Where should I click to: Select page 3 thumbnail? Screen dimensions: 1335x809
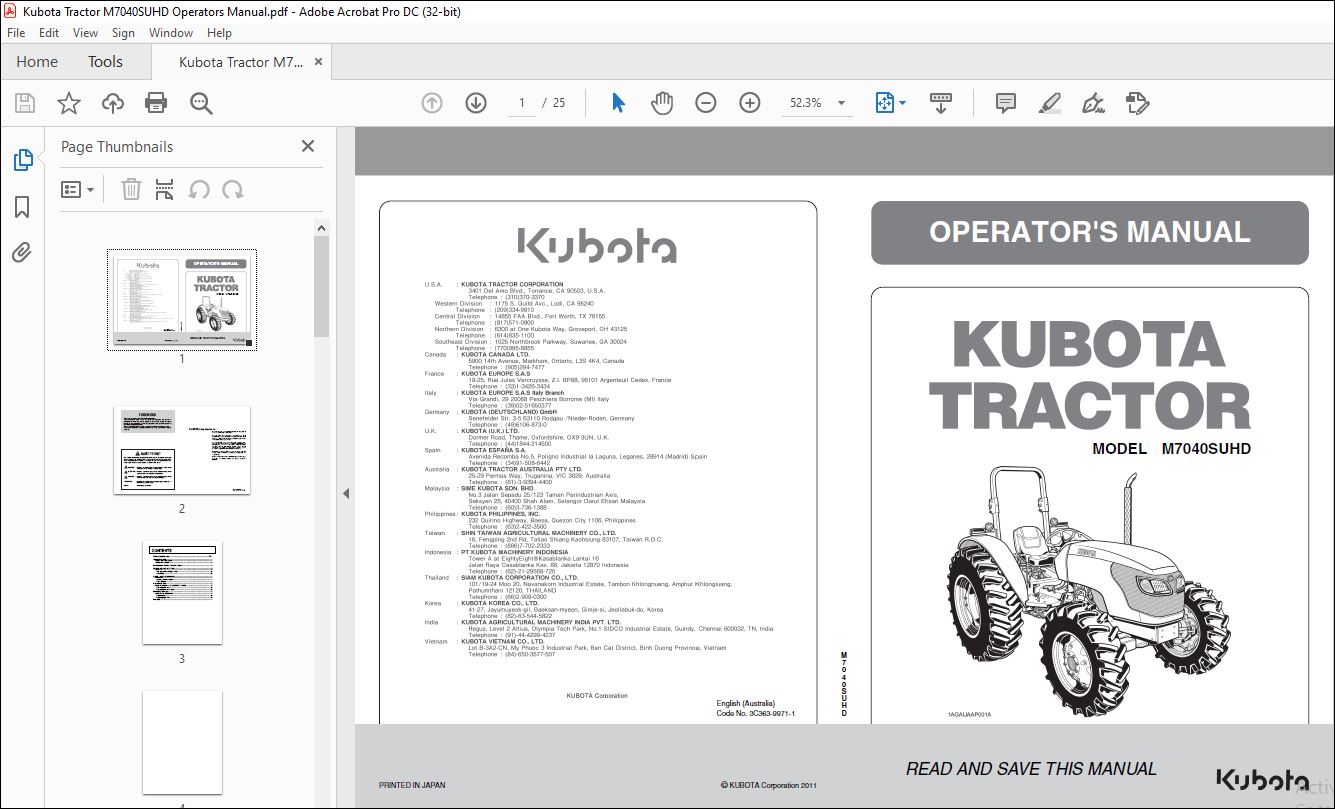coord(182,593)
